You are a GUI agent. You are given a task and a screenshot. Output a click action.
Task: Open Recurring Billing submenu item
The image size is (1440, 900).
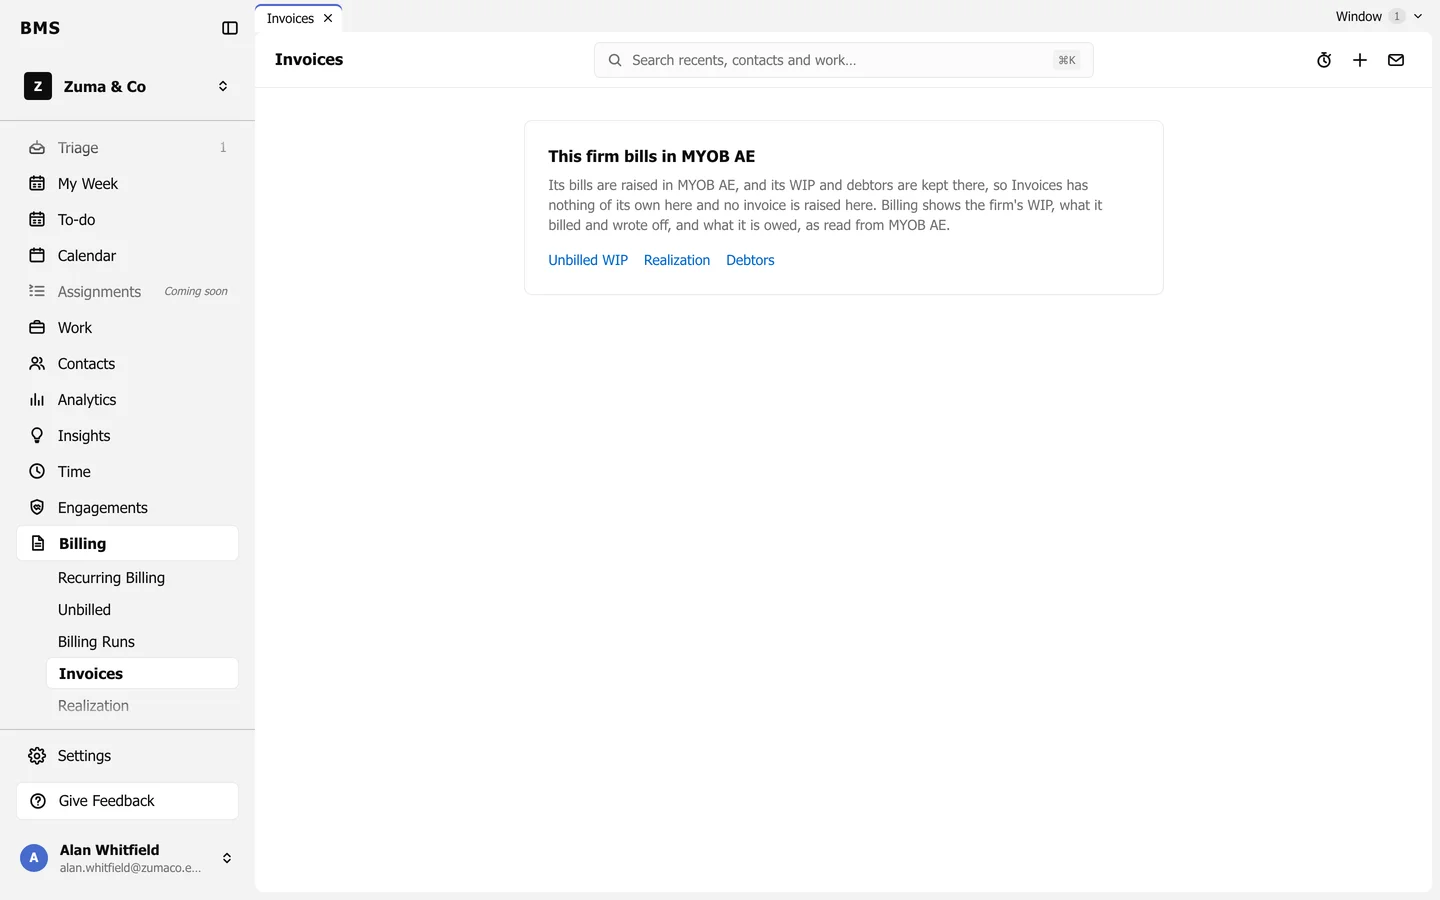click(x=142, y=578)
